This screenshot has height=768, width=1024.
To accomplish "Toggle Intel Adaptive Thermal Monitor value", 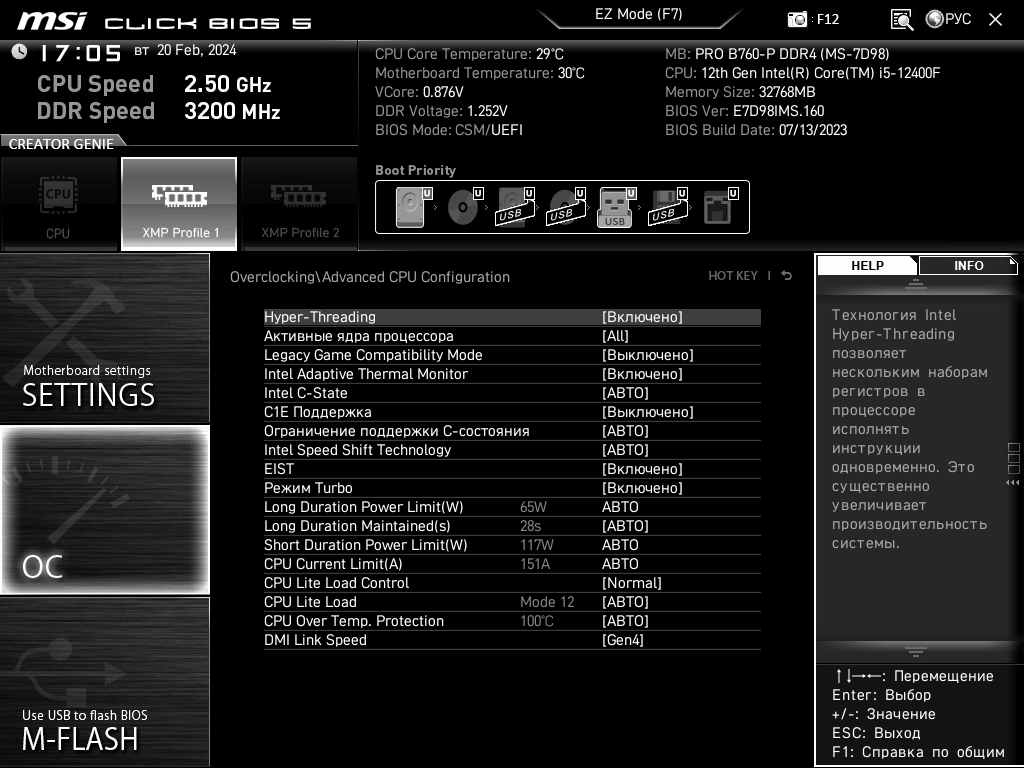I will point(512,374).
